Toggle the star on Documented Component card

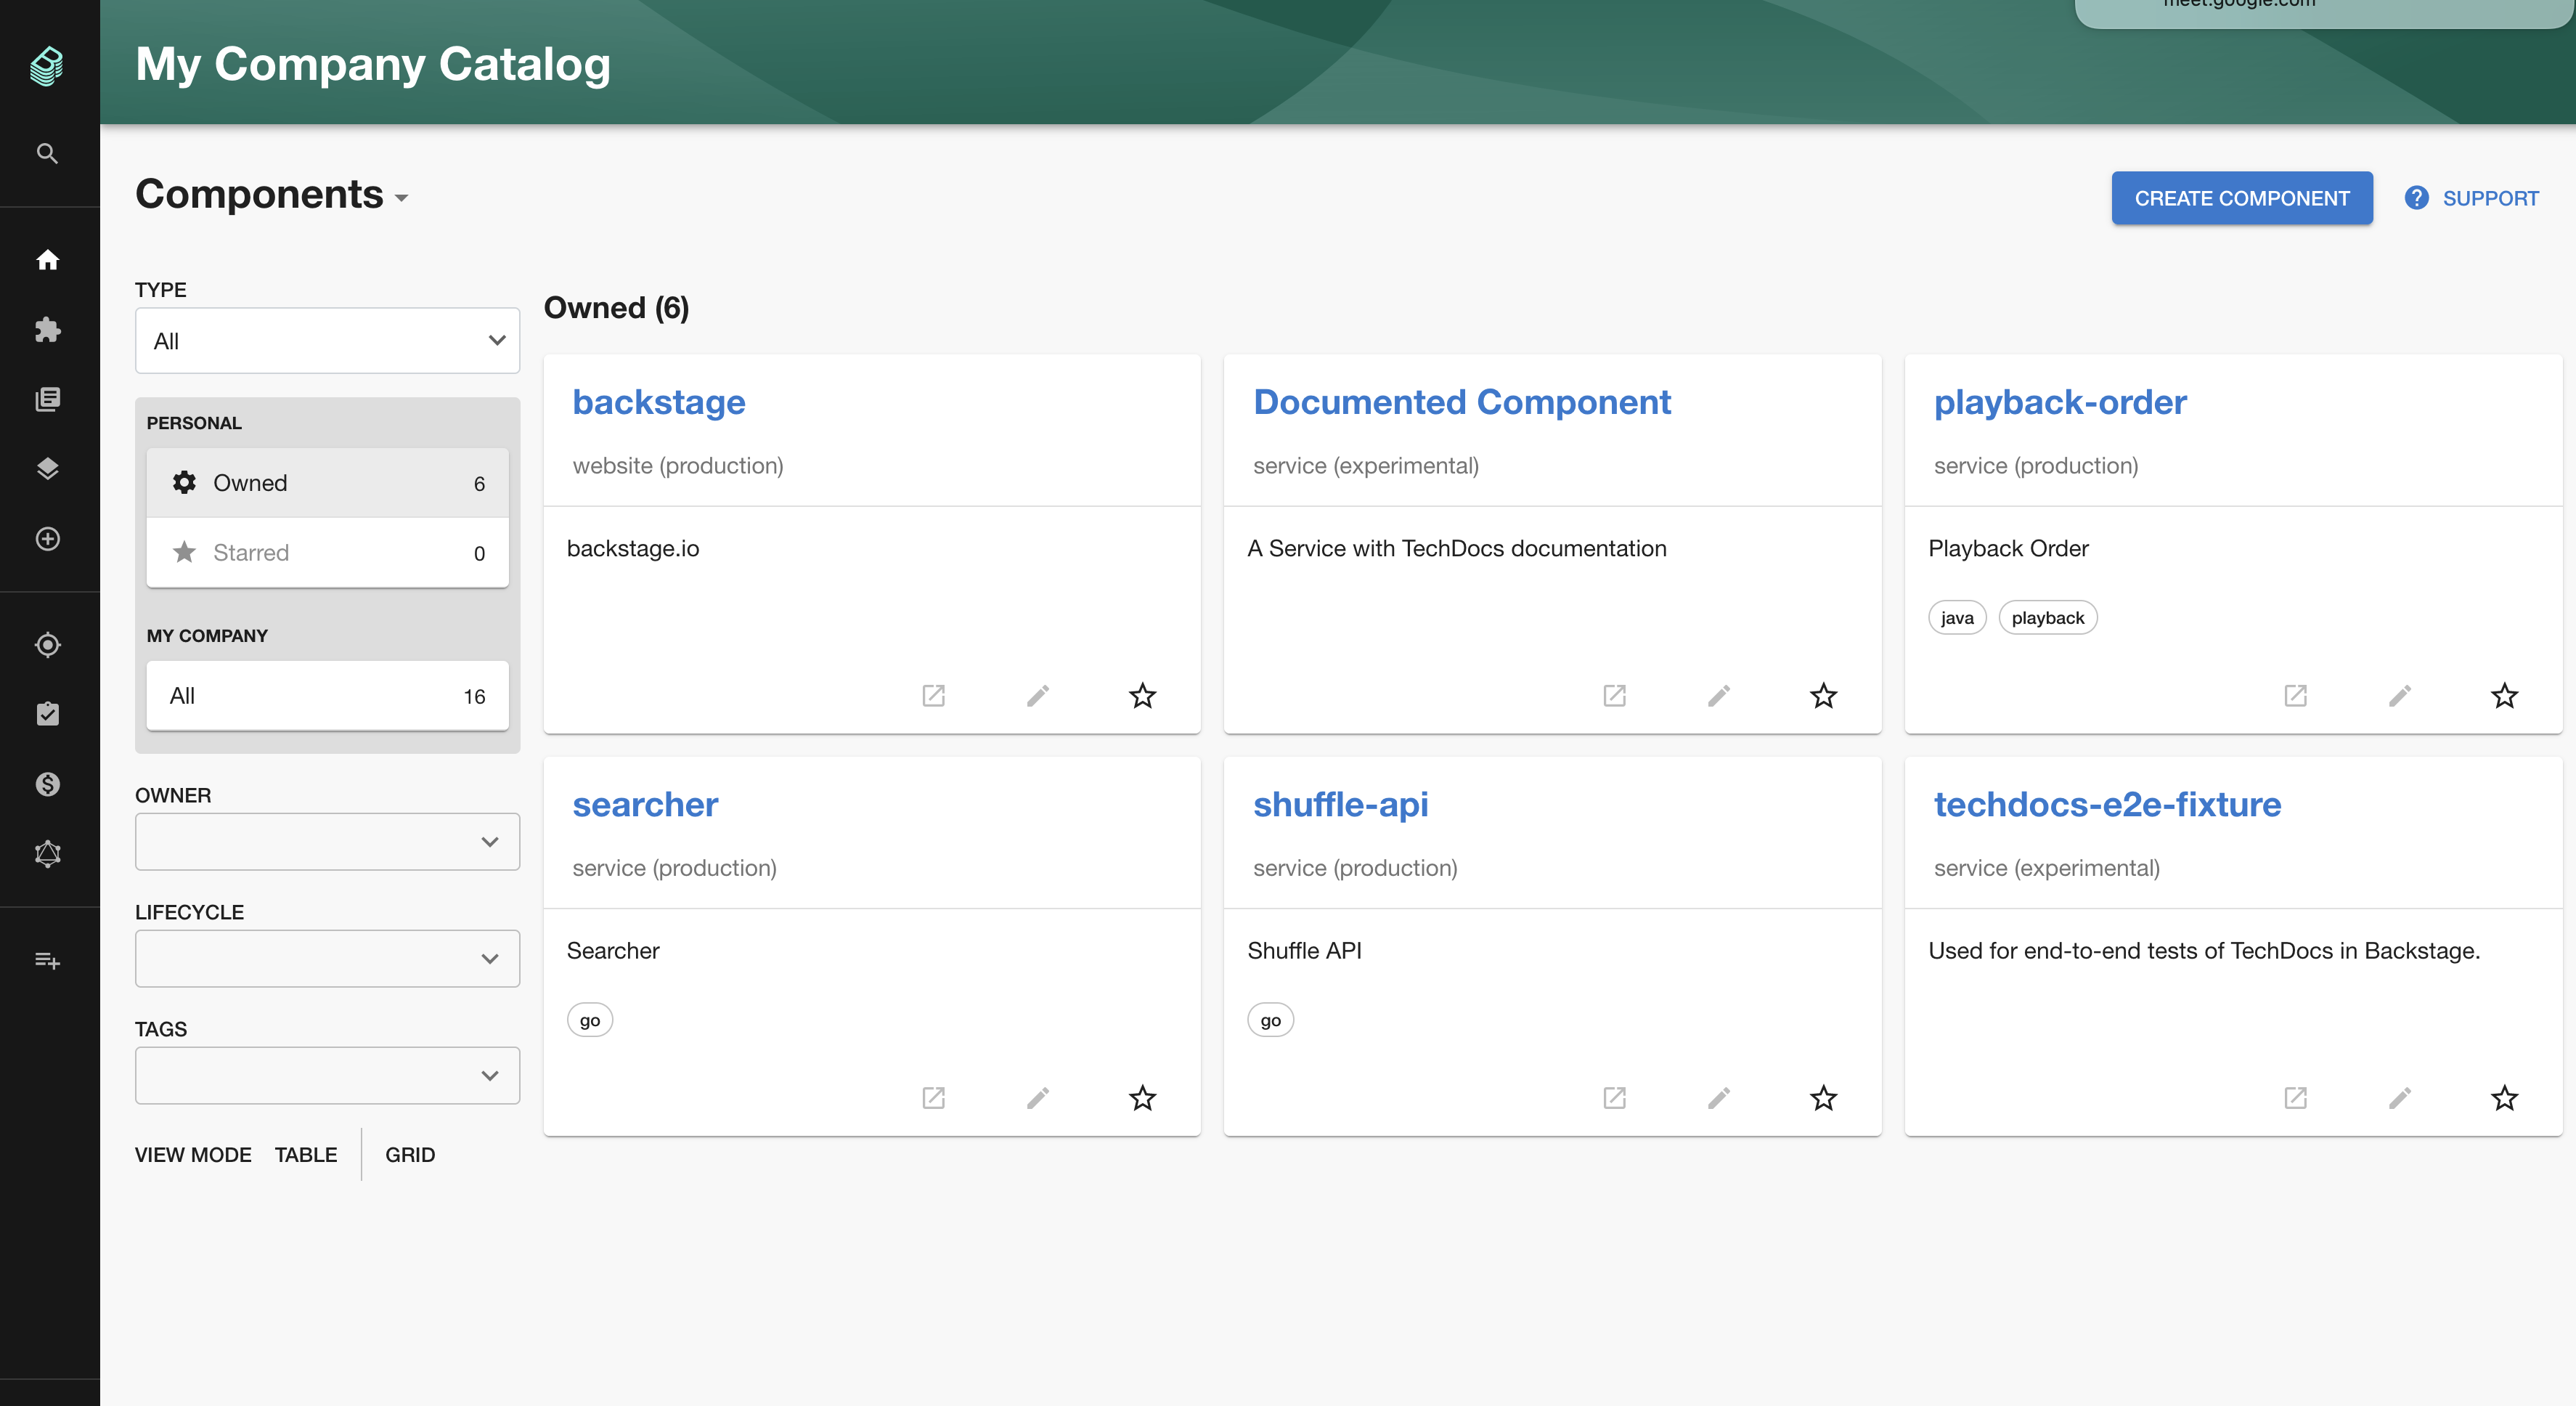click(x=1823, y=696)
